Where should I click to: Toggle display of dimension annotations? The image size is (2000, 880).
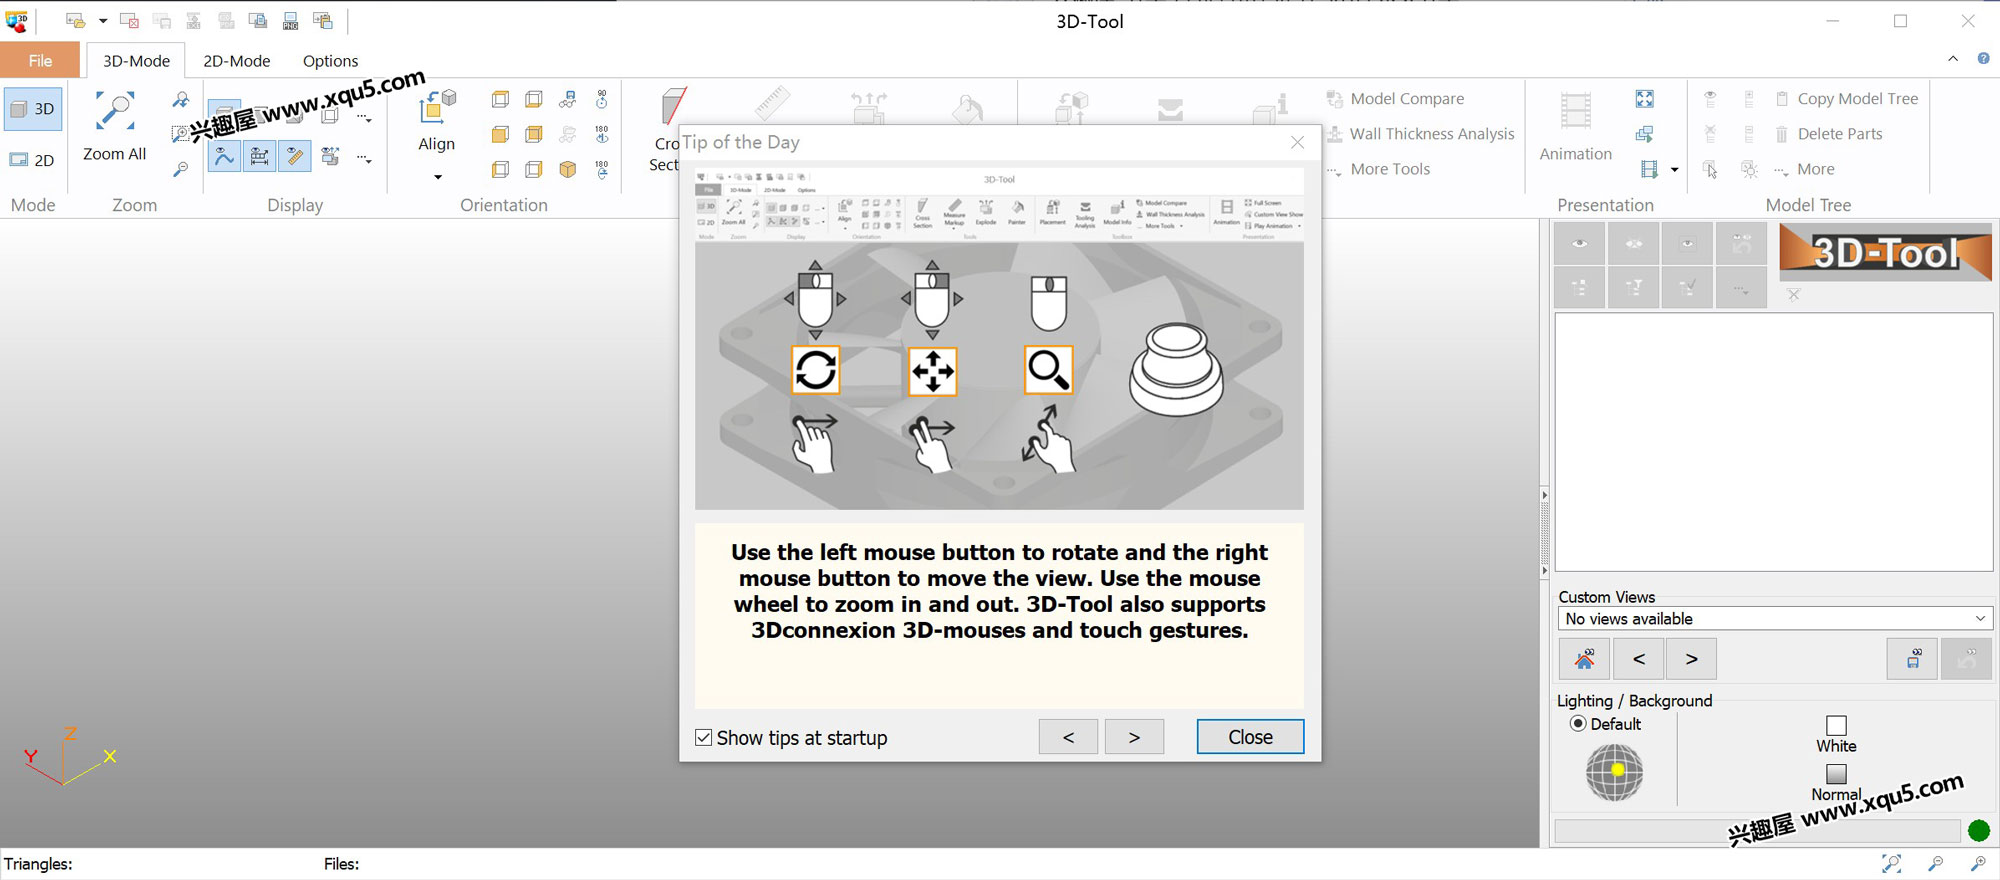[x=260, y=156]
